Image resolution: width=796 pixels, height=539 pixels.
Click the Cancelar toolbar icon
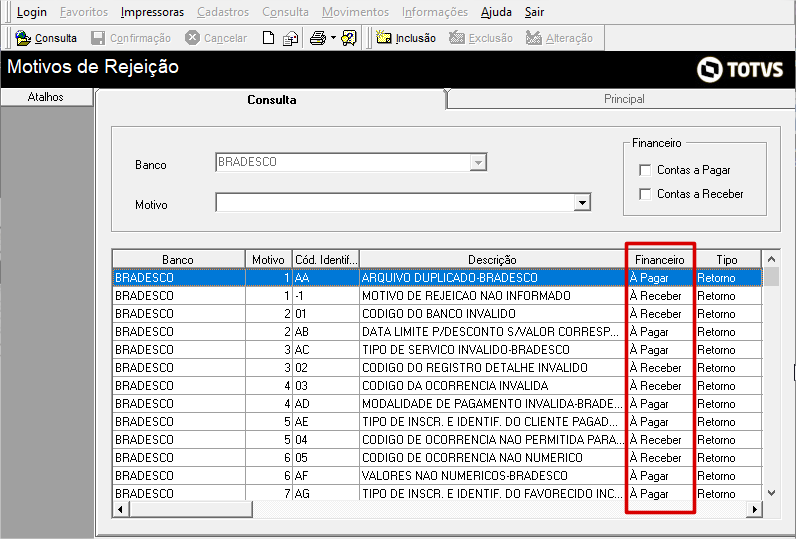pyautogui.click(x=192, y=38)
